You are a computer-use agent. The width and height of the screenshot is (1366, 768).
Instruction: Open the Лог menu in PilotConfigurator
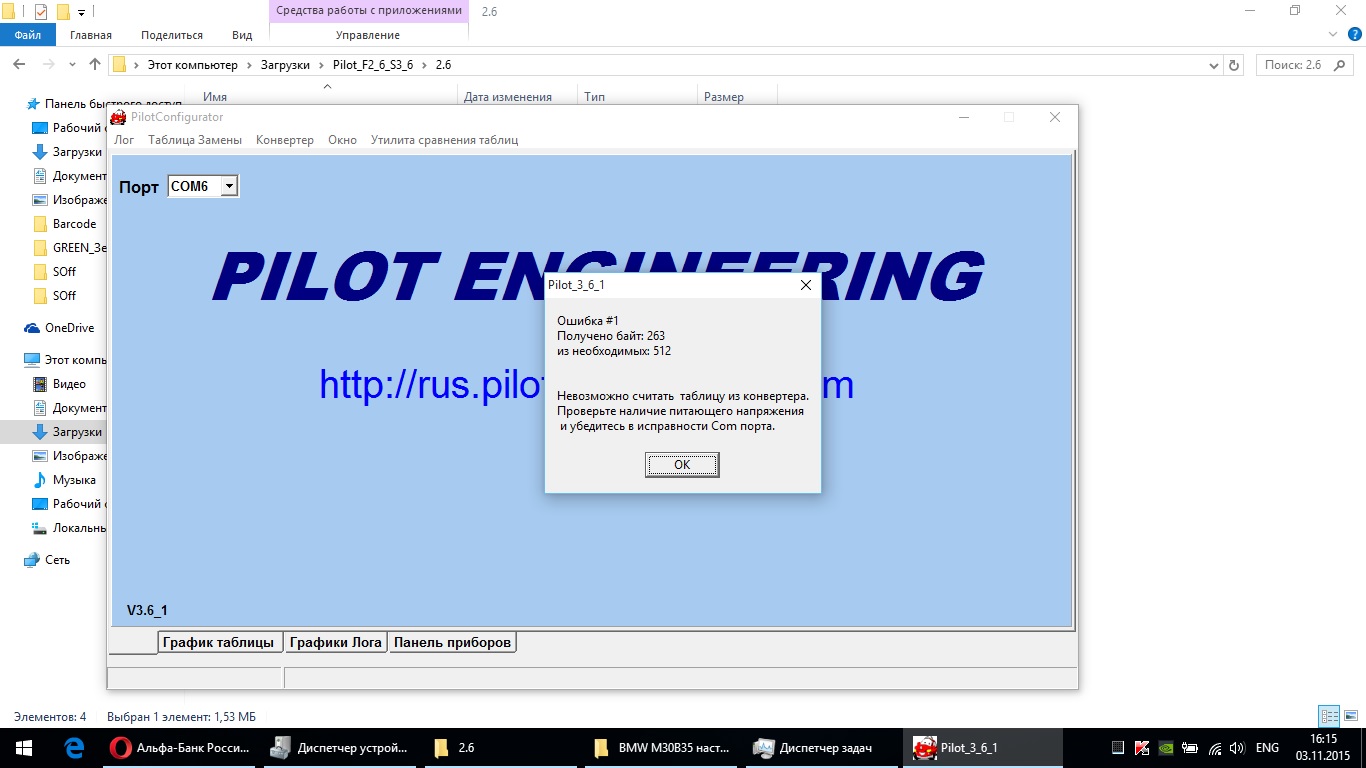[124, 140]
